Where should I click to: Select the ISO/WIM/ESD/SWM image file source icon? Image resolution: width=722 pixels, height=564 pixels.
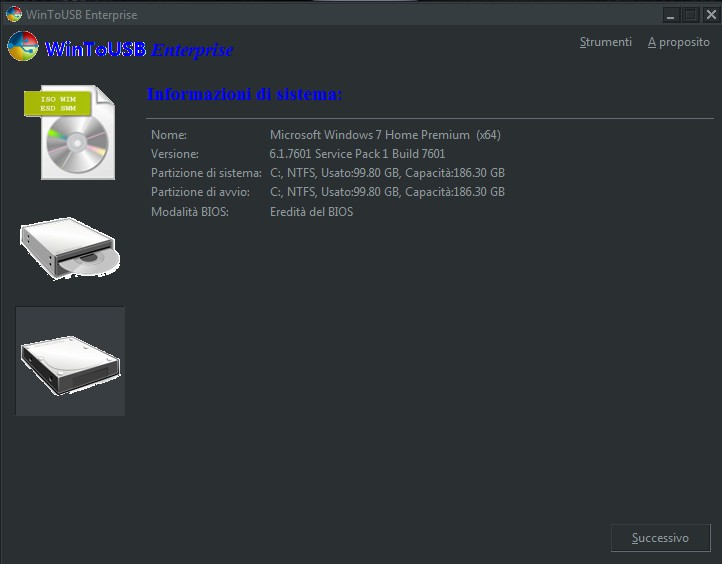[x=69, y=132]
